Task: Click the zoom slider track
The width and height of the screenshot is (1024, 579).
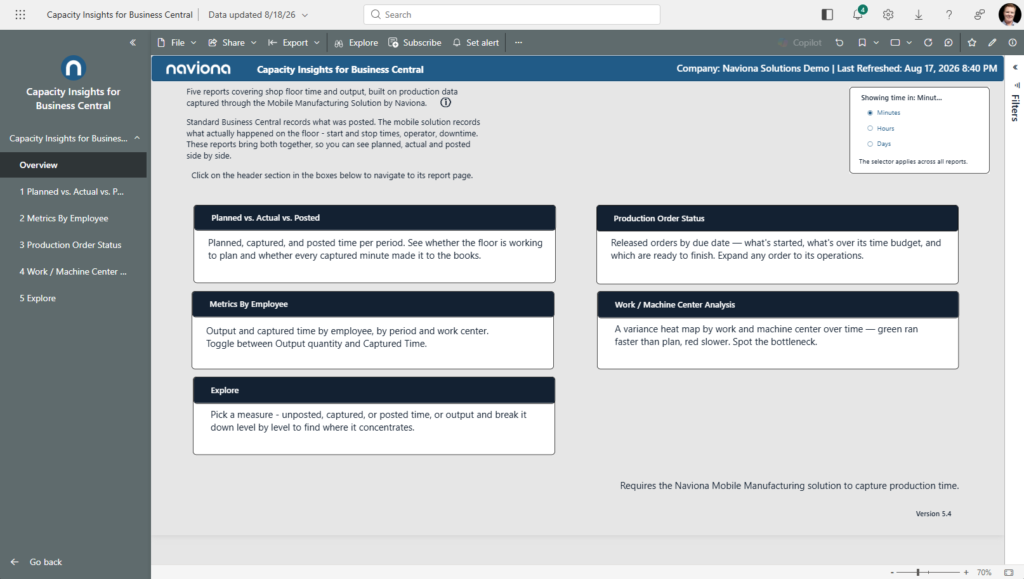Action: coord(928,572)
